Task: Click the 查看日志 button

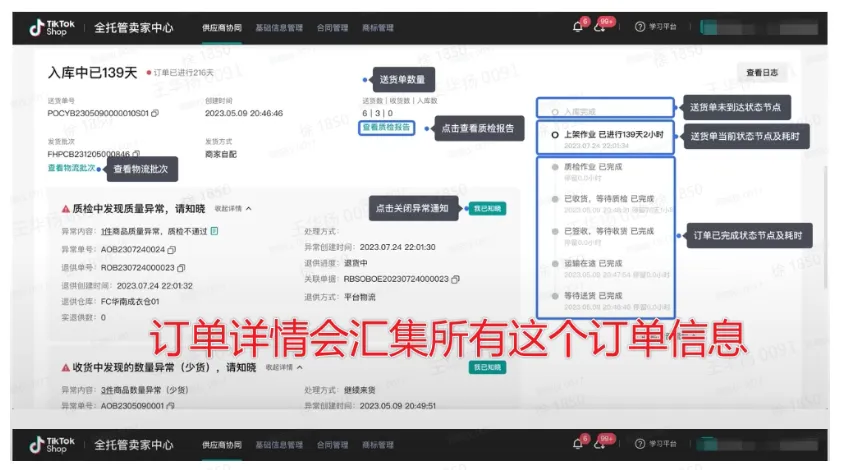Action: point(762,73)
